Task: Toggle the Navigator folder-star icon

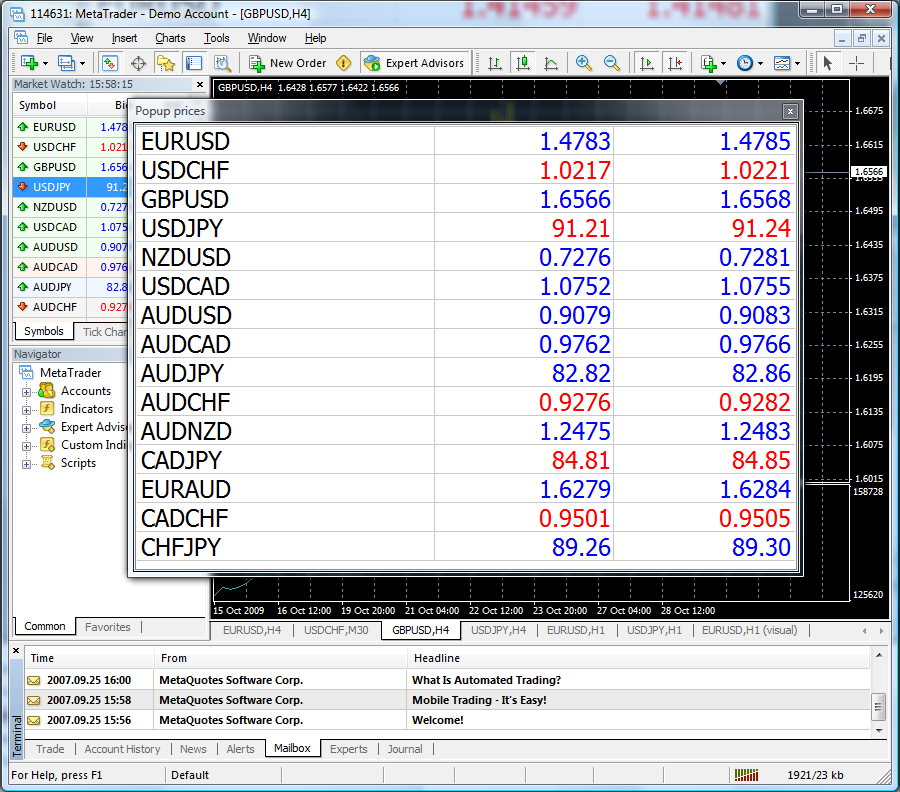Action: (x=166, y=63)
